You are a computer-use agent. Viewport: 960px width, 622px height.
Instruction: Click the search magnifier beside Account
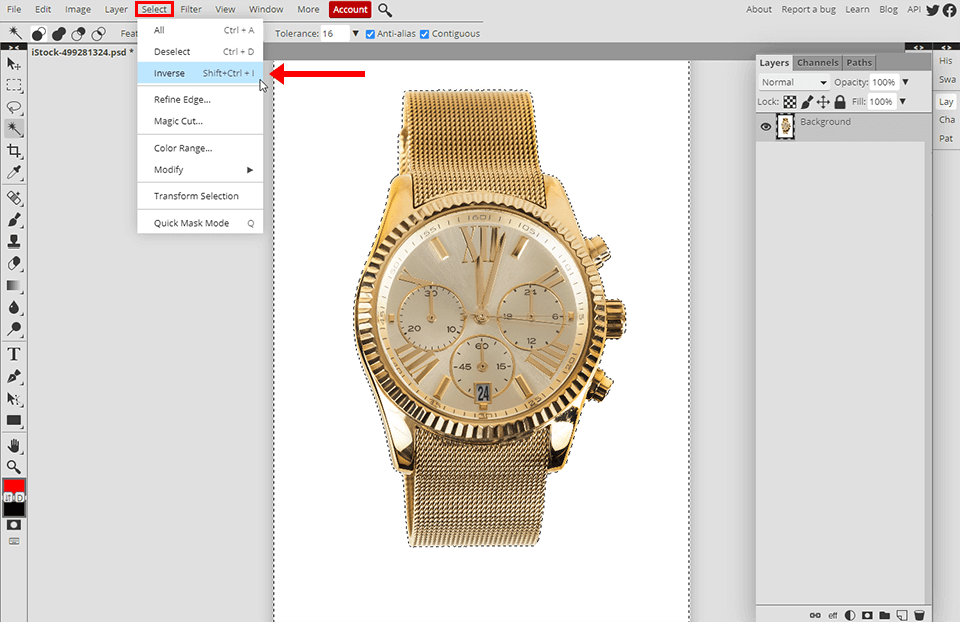[x=385, y=10]
